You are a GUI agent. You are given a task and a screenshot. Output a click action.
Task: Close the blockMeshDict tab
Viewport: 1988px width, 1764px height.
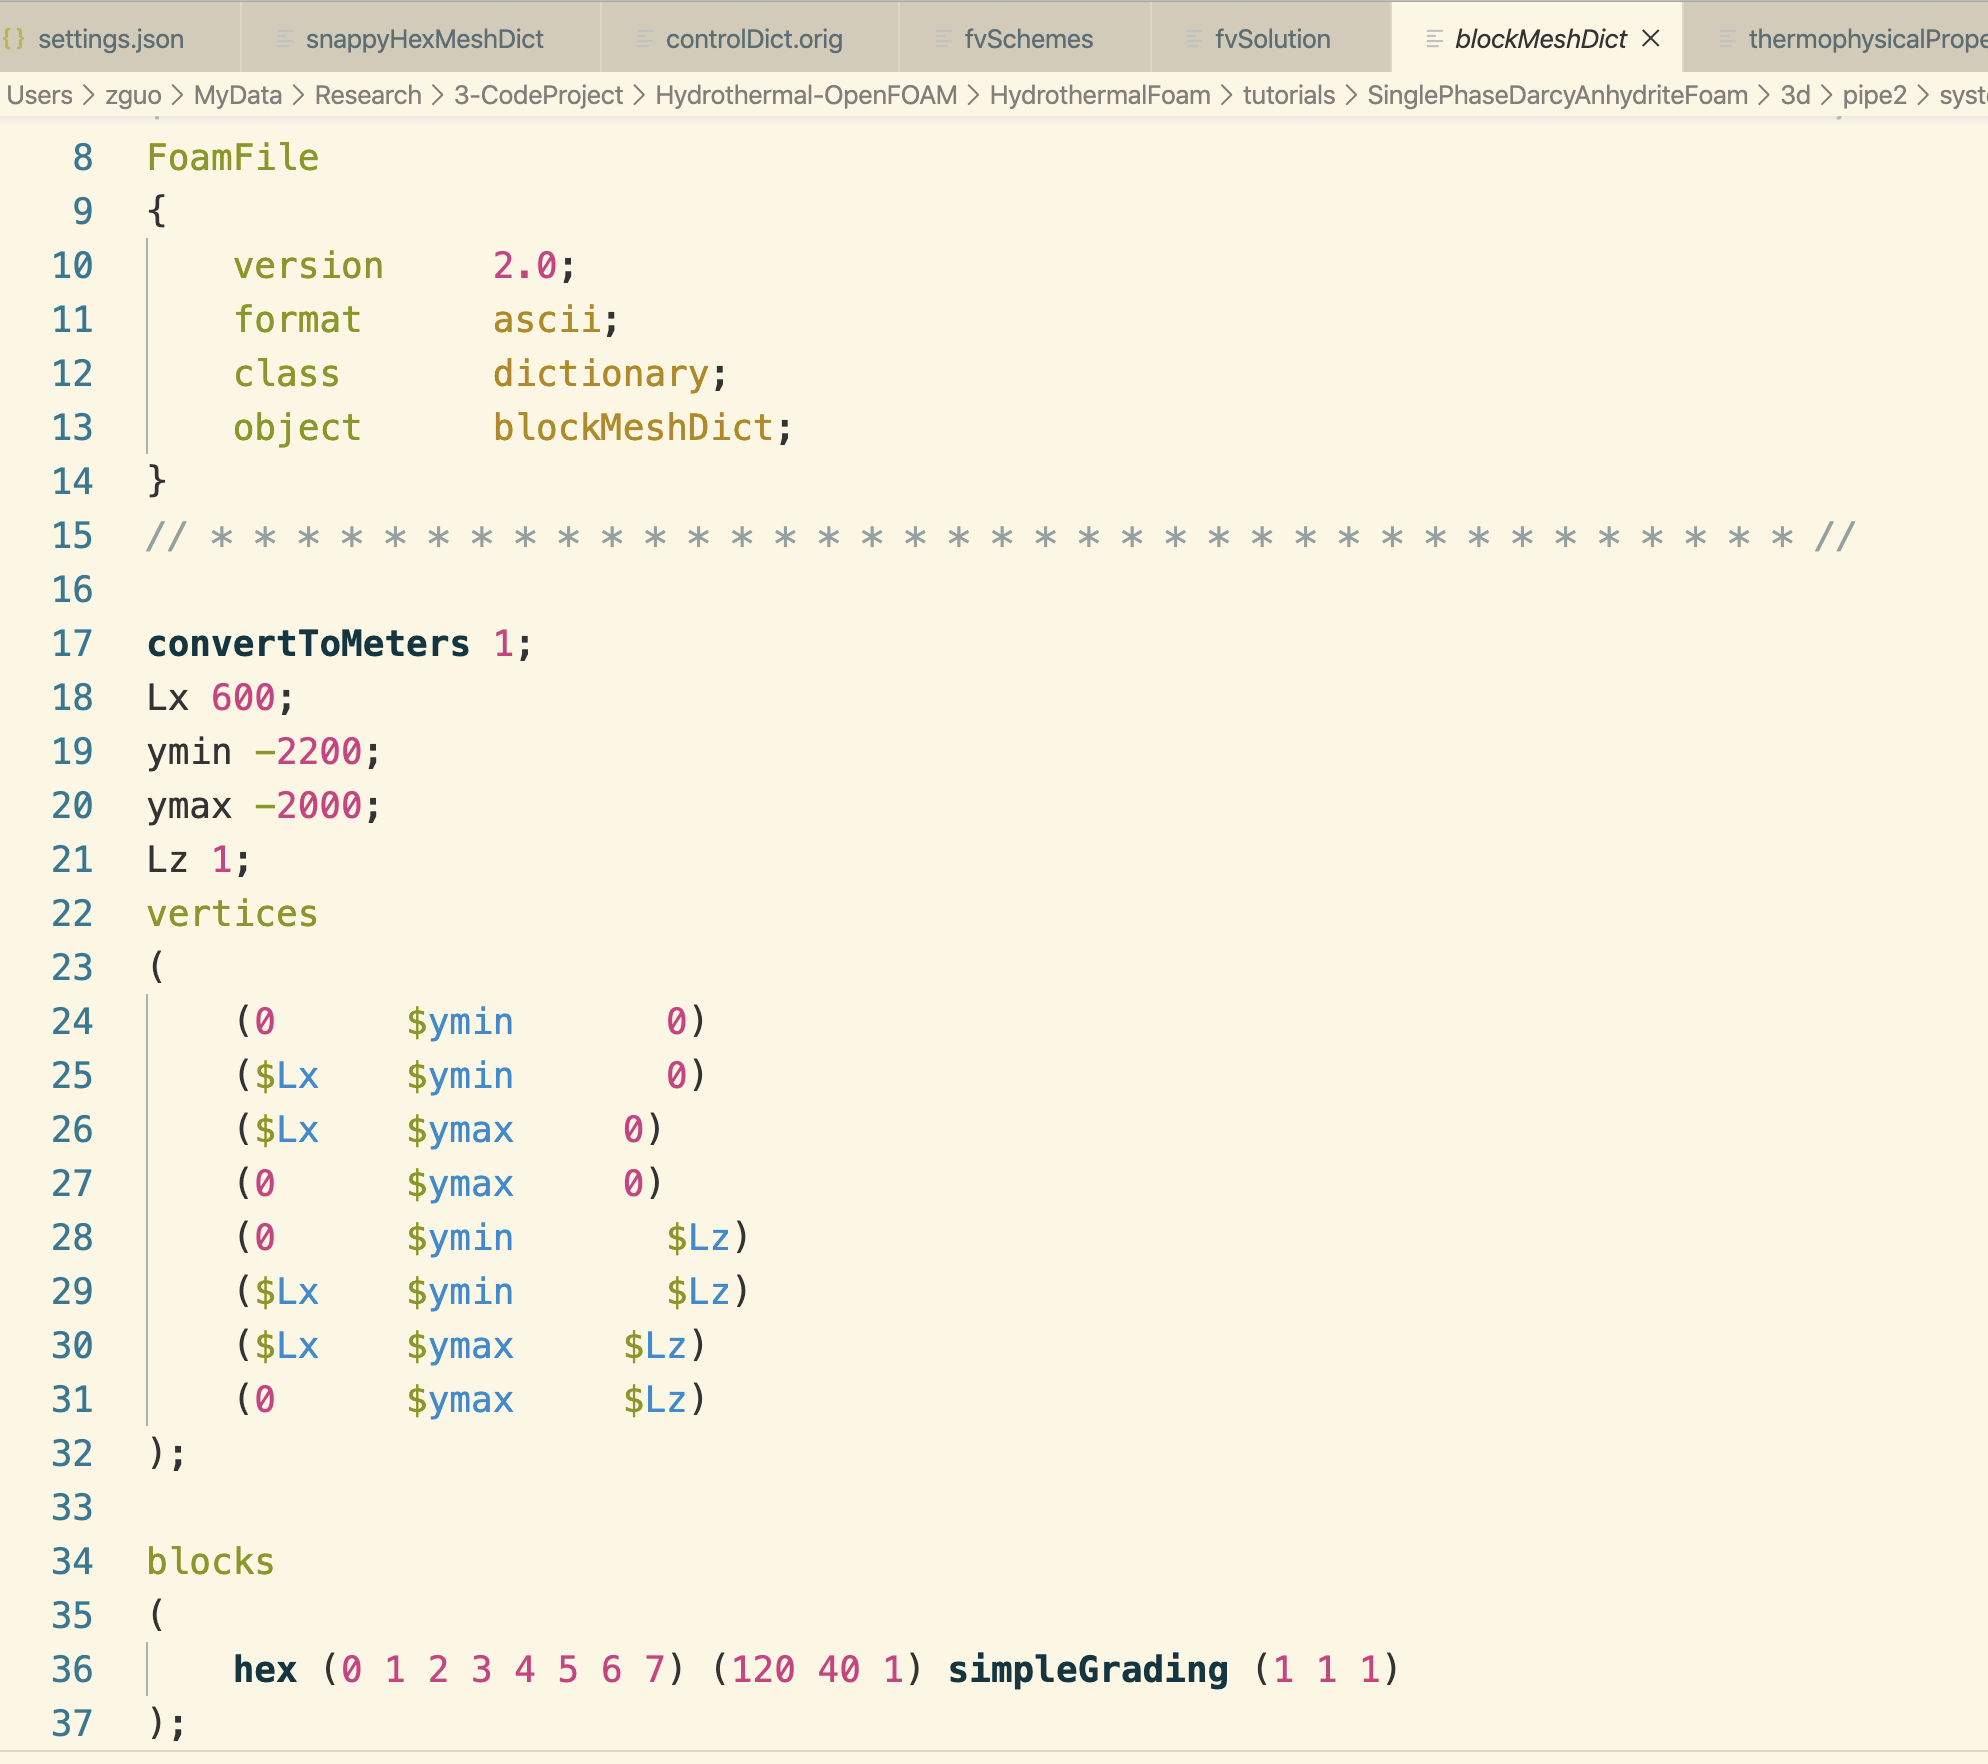tap(1651, 38)
